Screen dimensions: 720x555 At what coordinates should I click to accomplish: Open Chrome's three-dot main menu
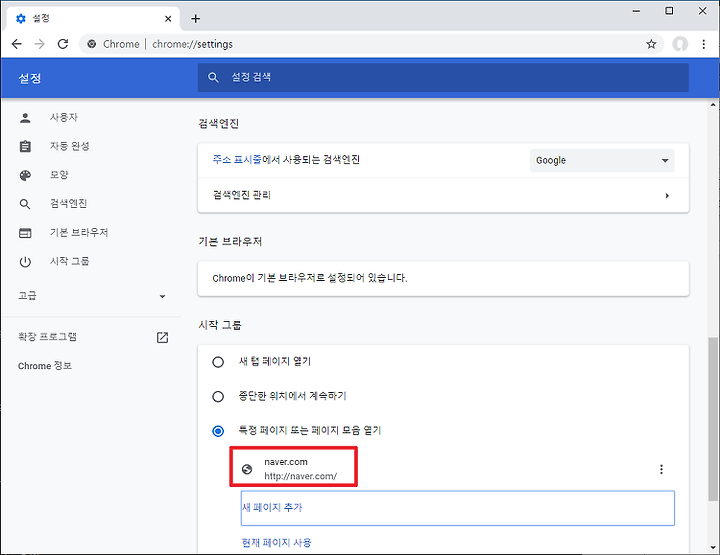[x=703, y=44]
